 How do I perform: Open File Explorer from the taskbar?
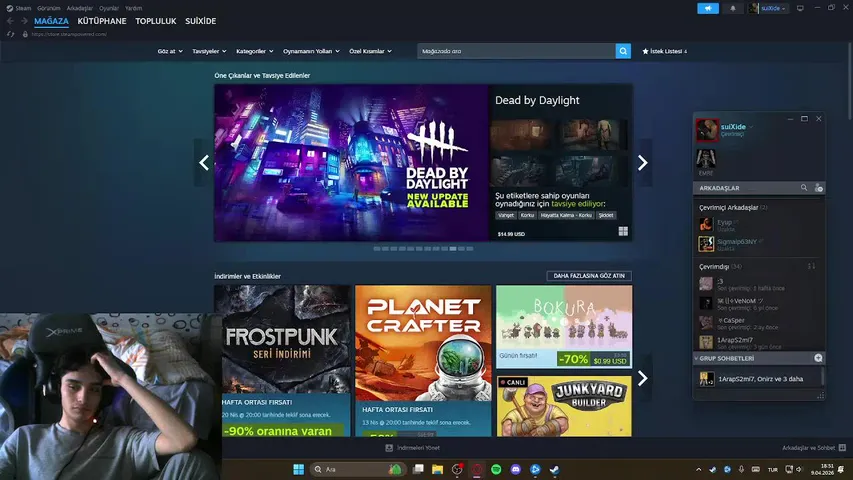[x=437, y=469]
